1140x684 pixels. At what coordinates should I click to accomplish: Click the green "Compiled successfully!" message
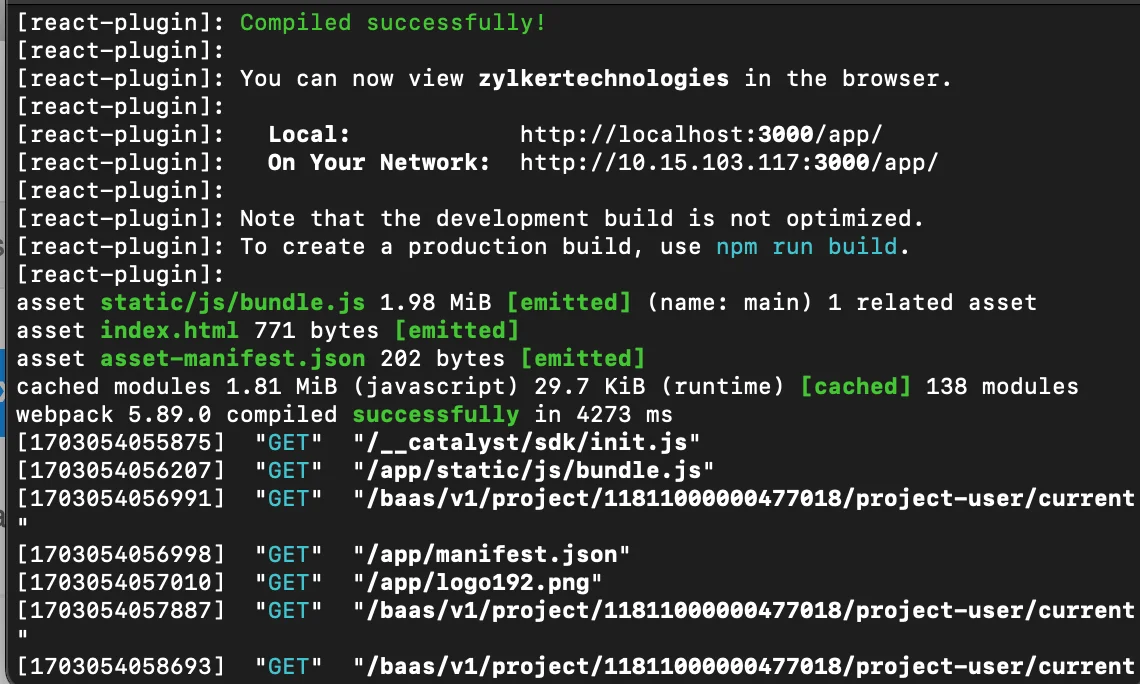pos(393,22)
